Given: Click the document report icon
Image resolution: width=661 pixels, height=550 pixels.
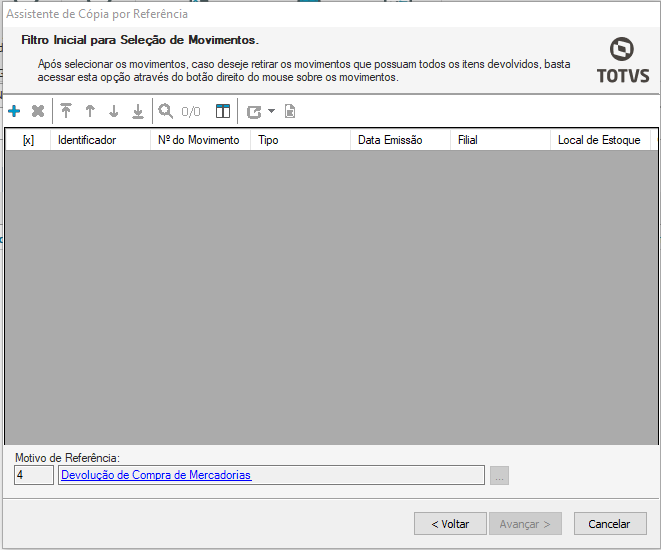Looking at the screenshot, I should [290, 111].
